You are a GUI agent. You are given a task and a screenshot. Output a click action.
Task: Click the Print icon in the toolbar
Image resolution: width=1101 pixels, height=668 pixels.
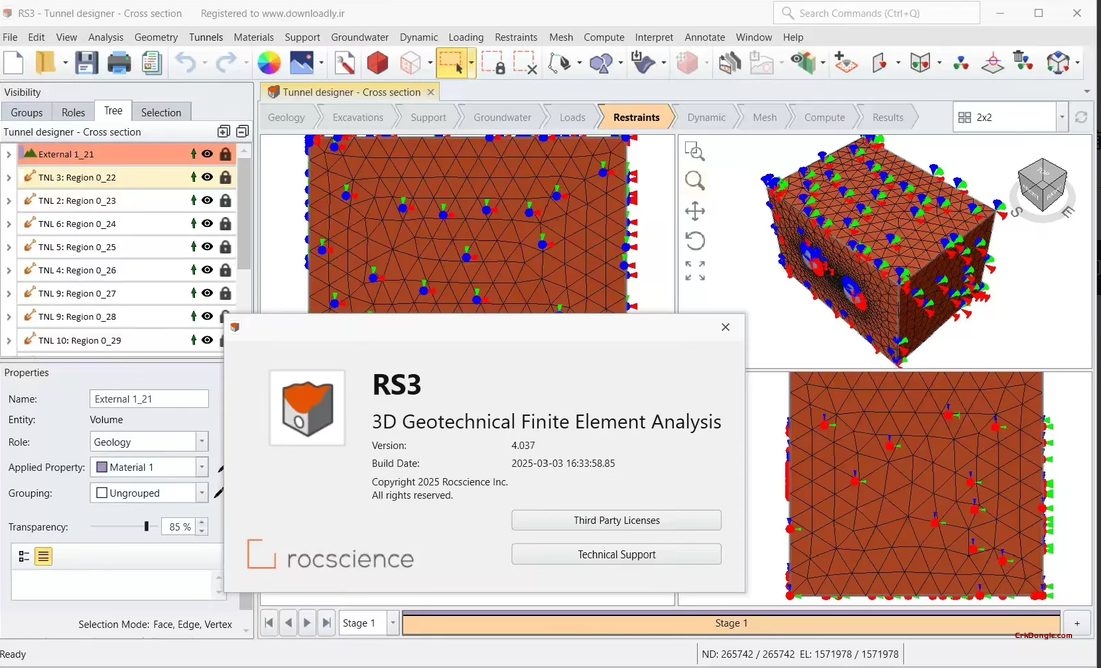click(x=119, y=63)
